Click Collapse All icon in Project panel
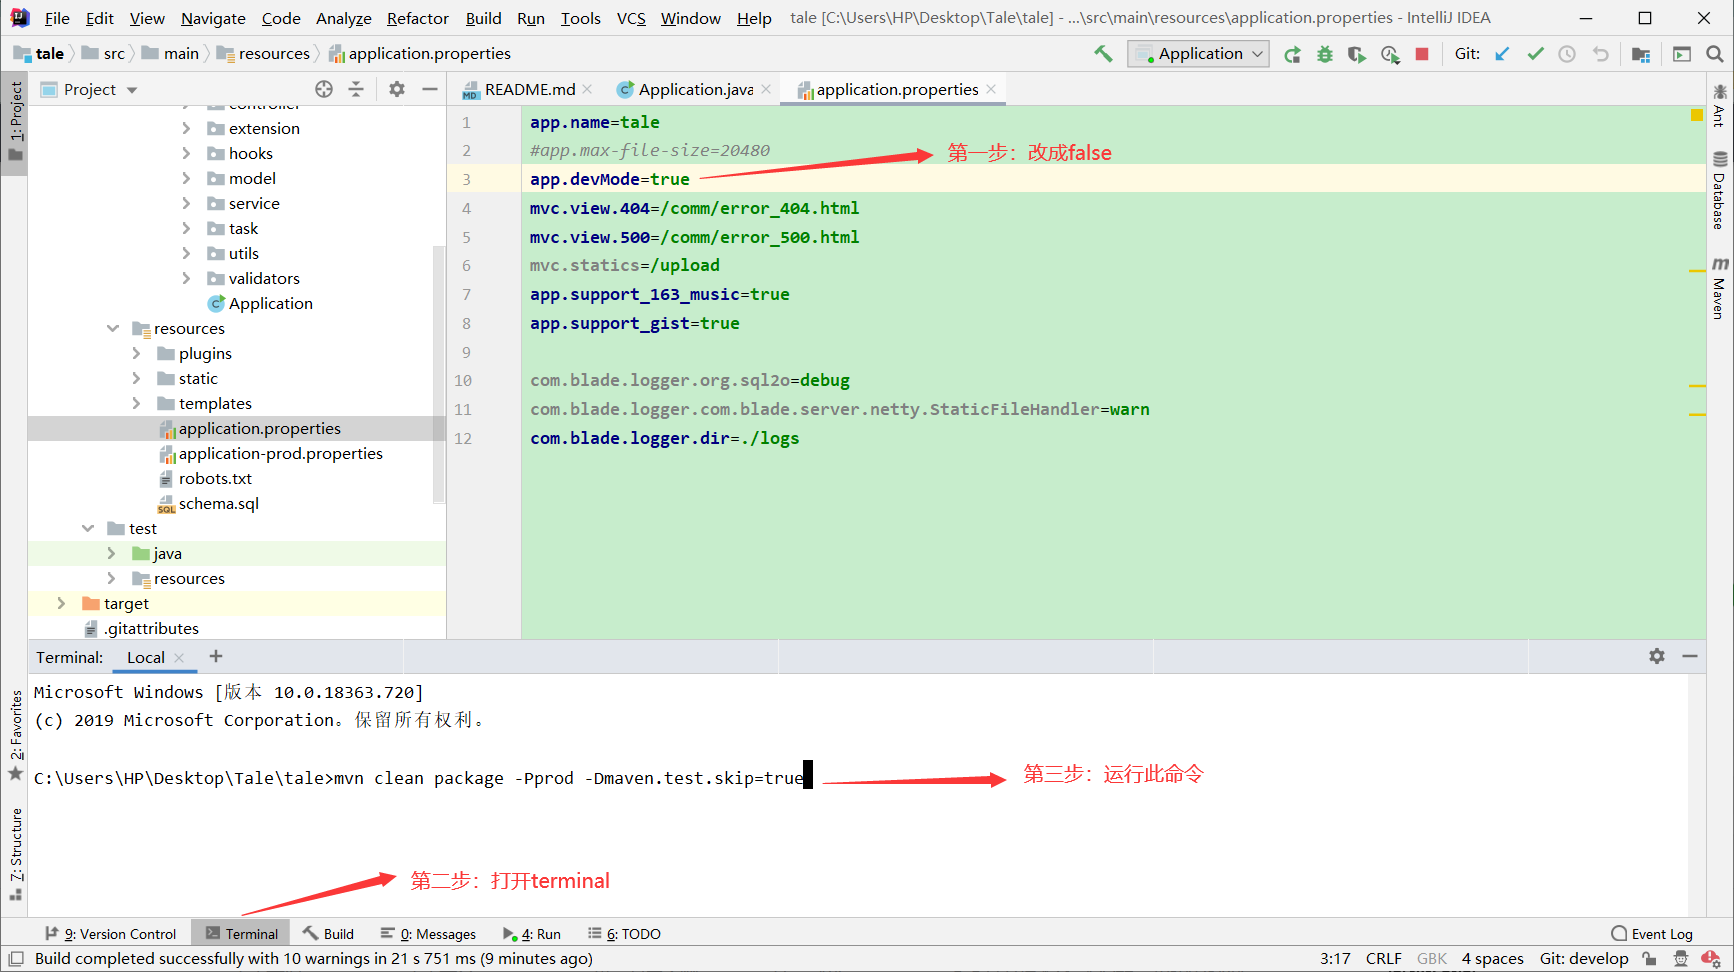 tap(356, 89)
